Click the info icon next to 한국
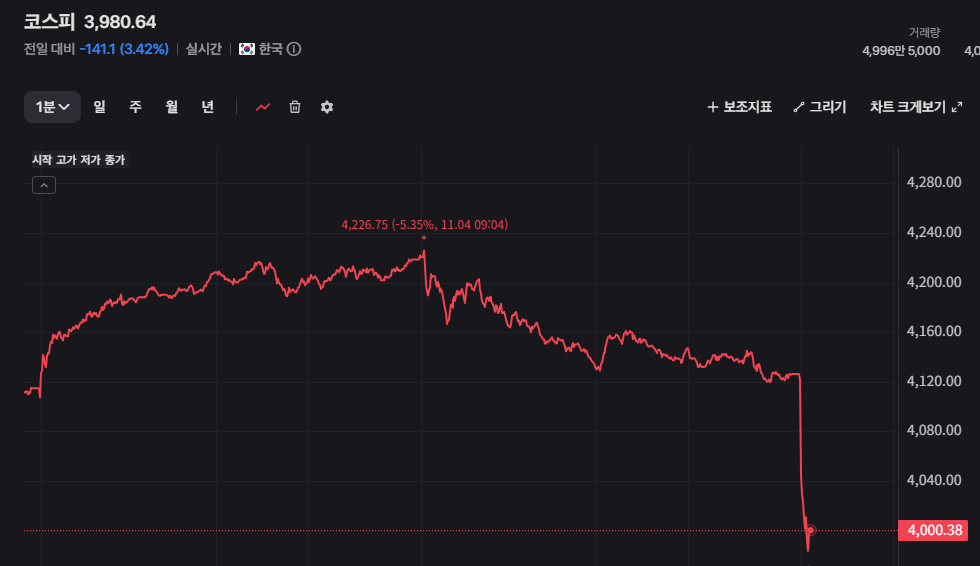 pos(294,49)
